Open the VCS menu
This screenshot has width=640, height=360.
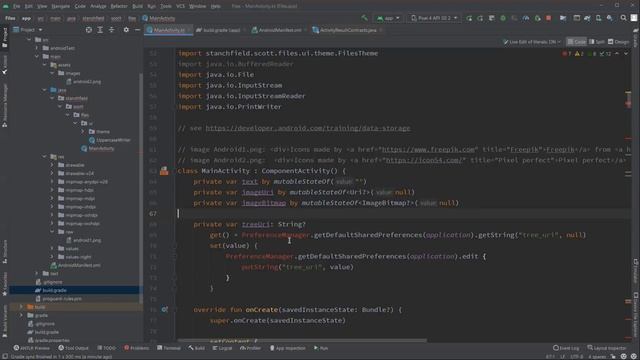coord(180,6)
